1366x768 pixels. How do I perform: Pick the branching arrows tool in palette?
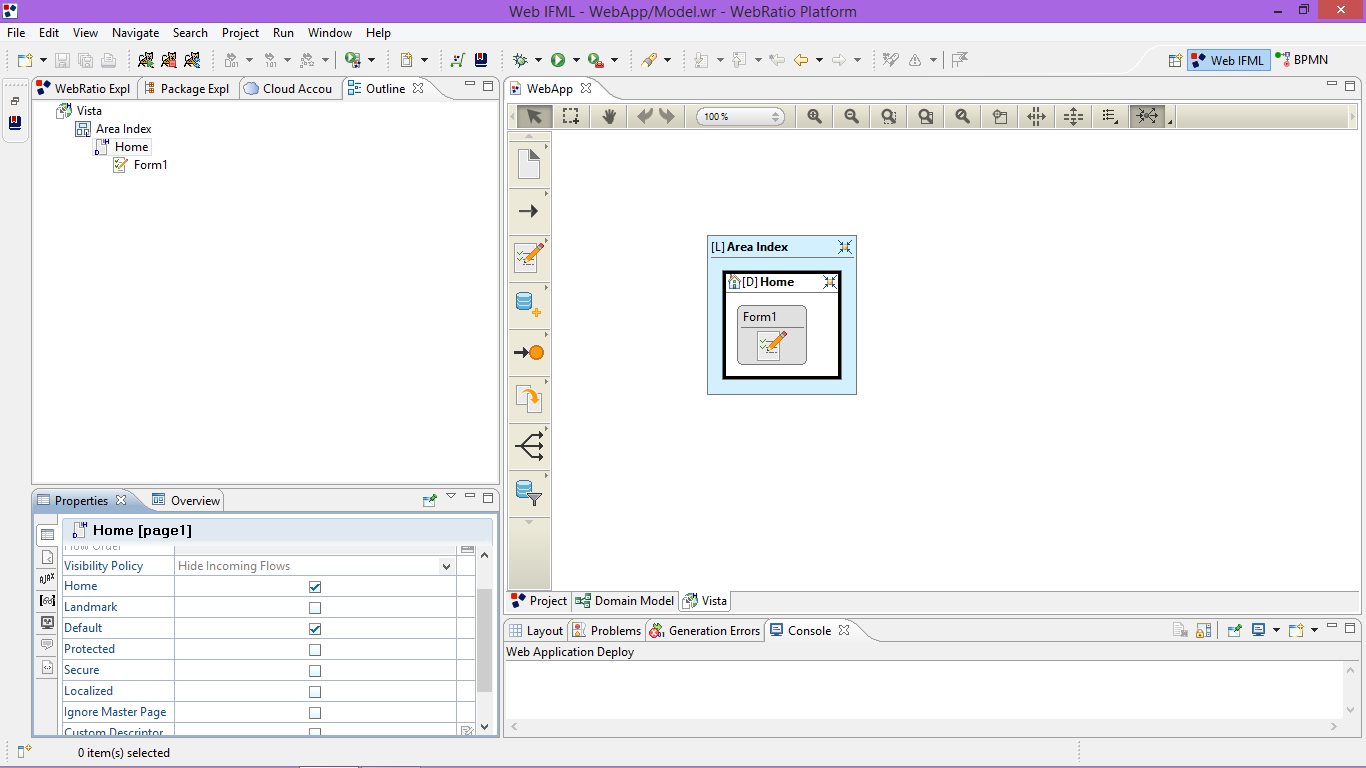pyautogui.click(x=529, y=444)
